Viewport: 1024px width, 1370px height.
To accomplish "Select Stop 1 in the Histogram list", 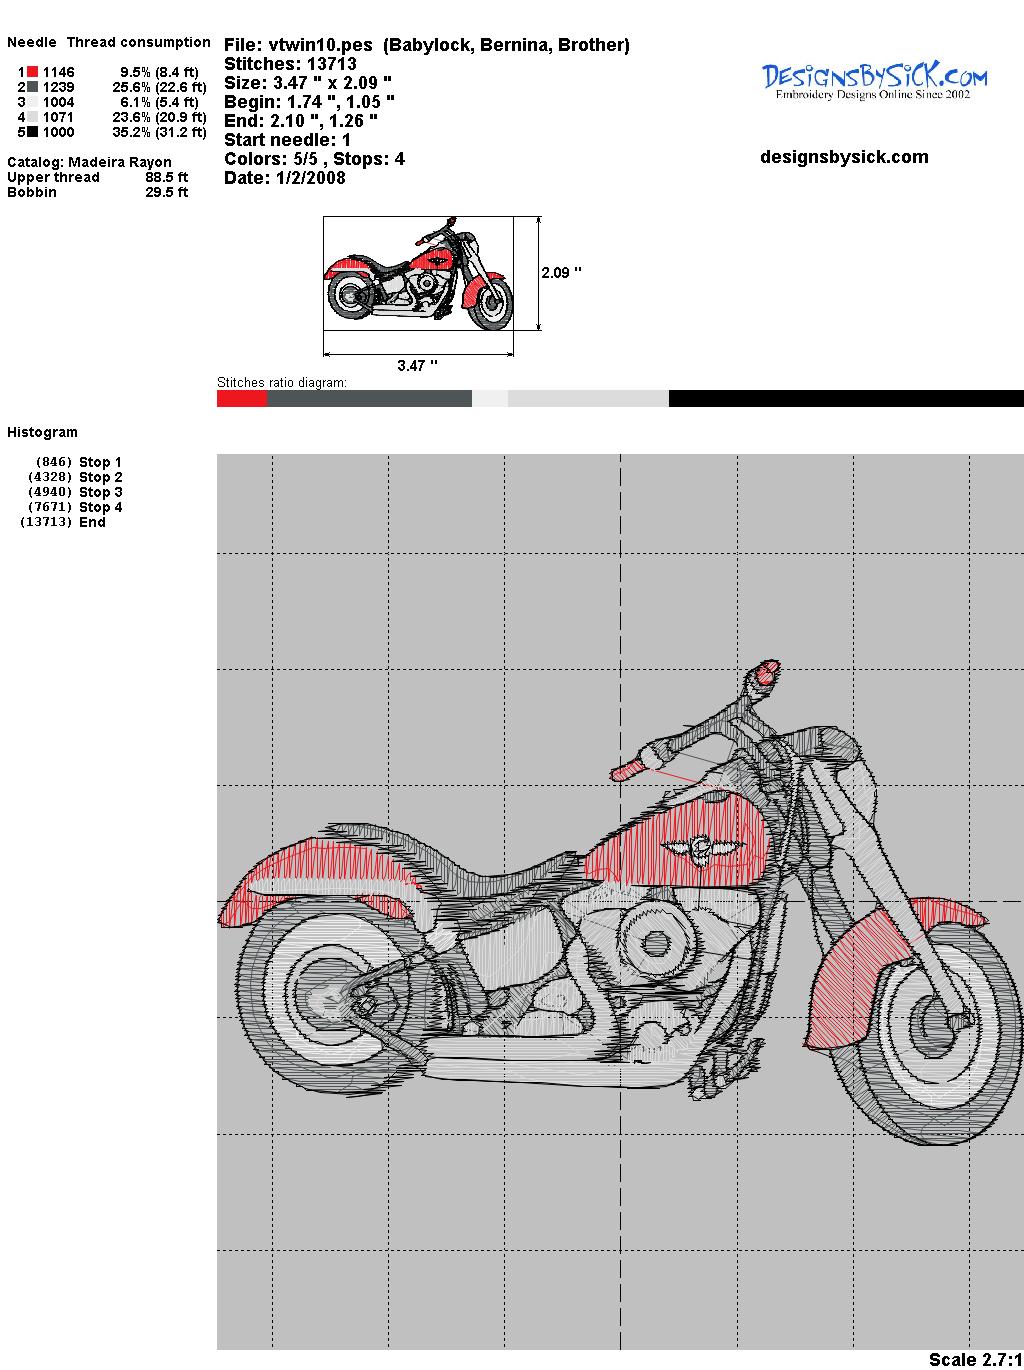I will pos(100,462).
